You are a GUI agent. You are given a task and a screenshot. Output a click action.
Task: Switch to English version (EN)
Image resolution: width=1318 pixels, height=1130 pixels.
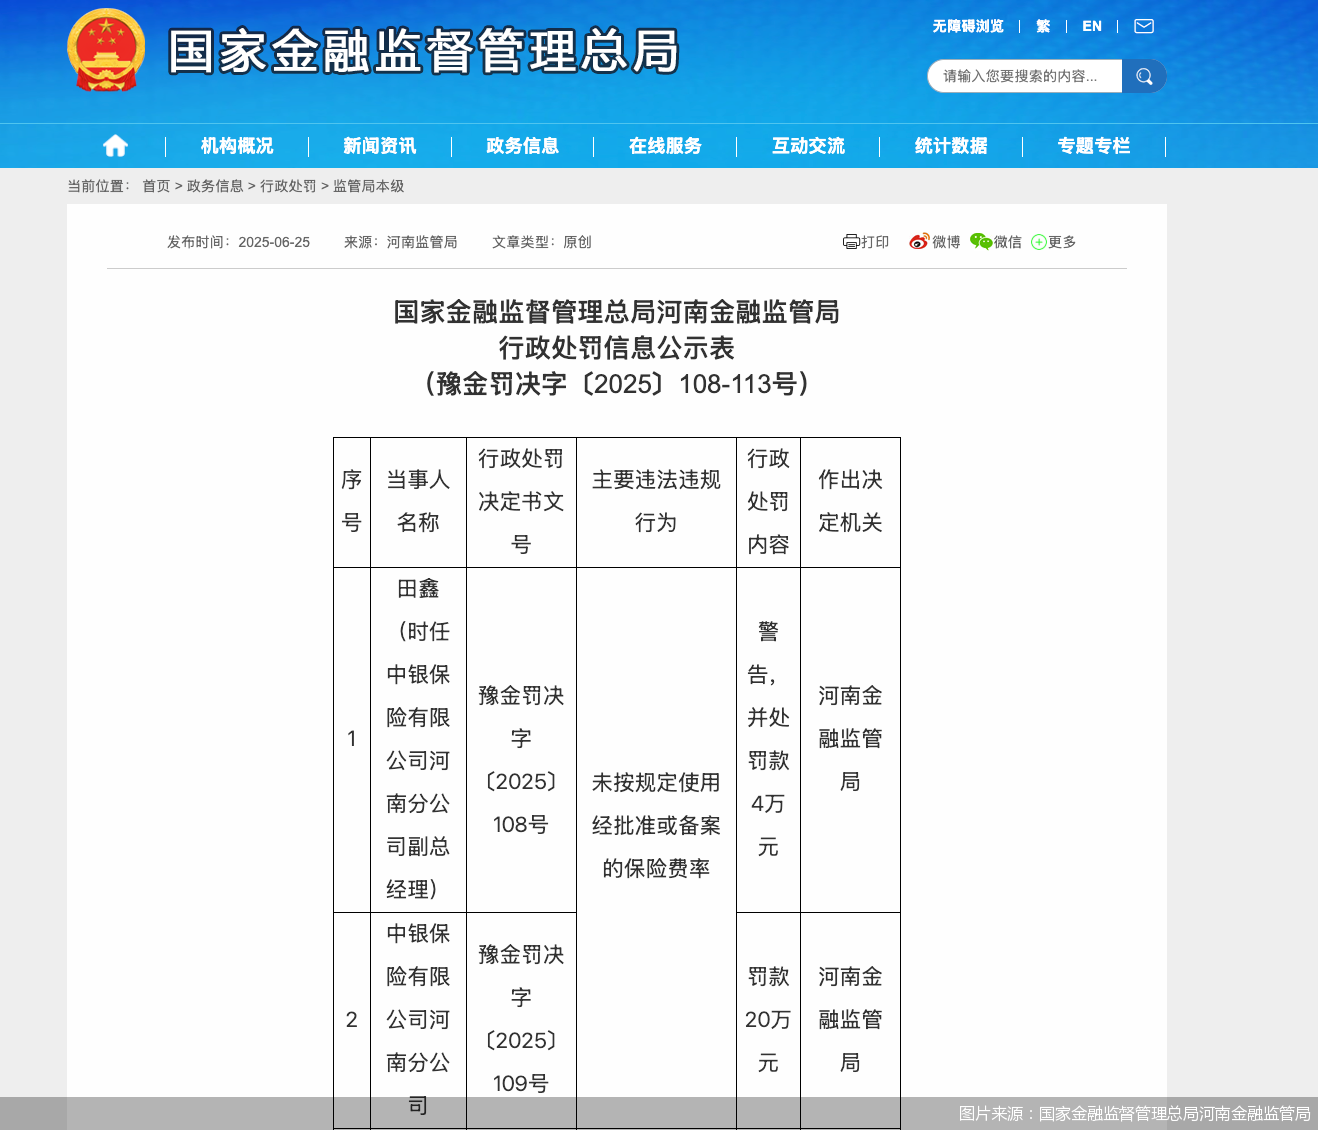(1092, 26)
